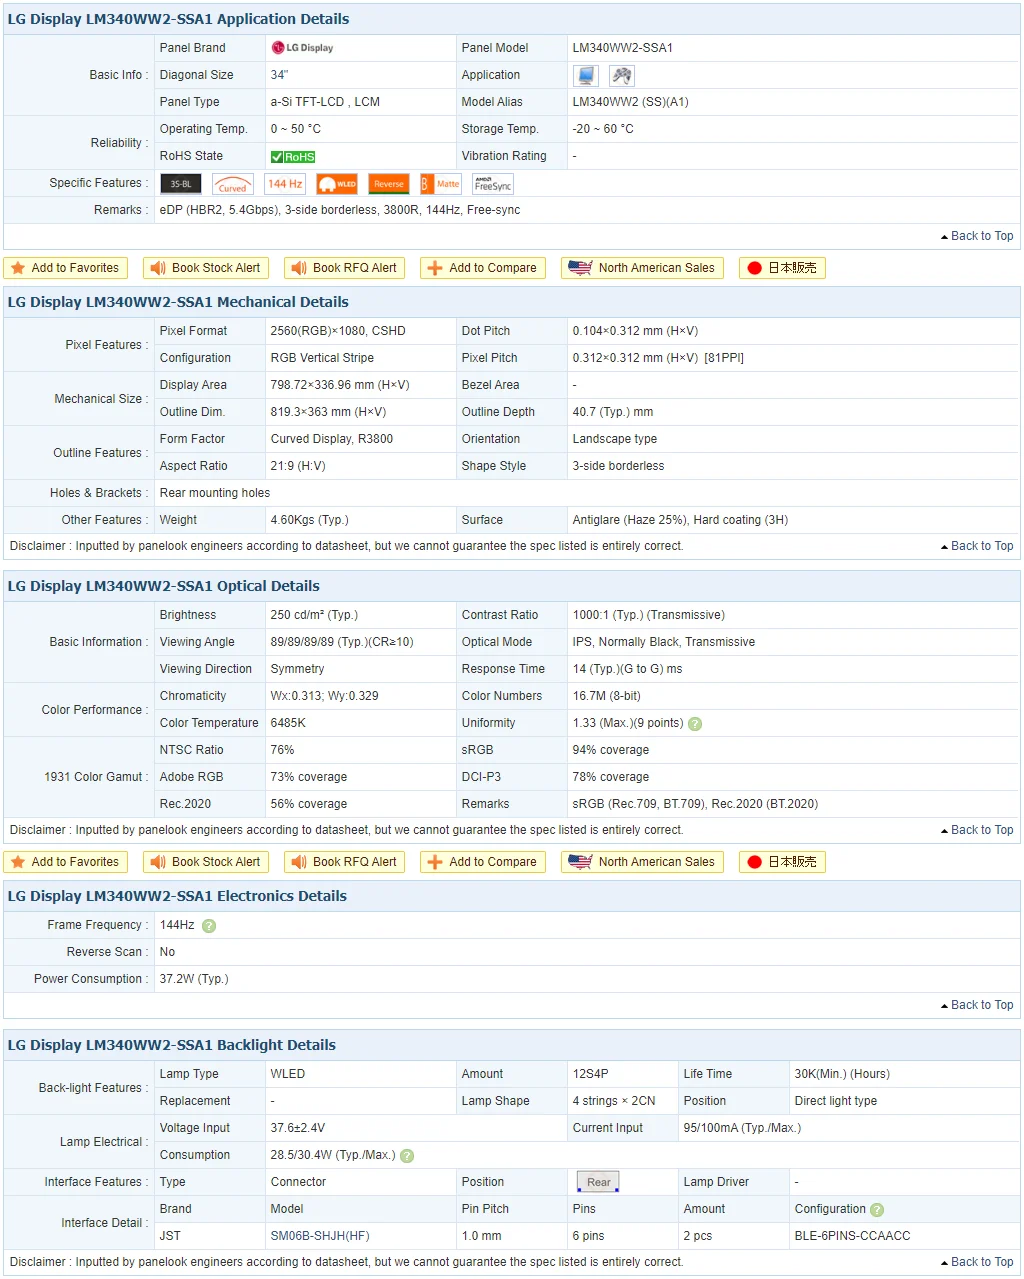
Task: Click the help icon after Consumption 28.5/30.4W
Action: (407, 1156)
